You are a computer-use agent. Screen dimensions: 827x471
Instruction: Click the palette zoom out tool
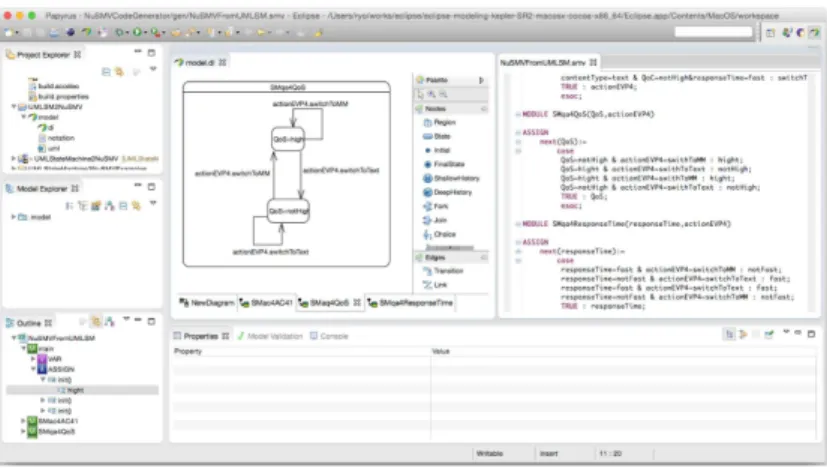tap(443, 94)
